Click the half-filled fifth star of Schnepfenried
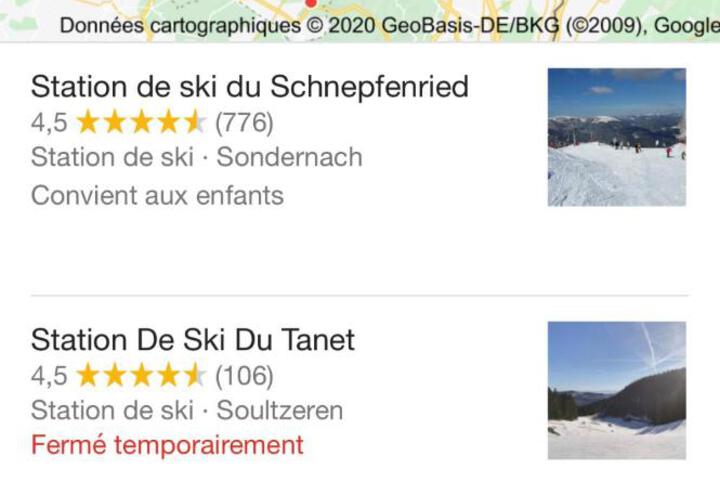Viewport: 720px width, 480px height. 195,122
